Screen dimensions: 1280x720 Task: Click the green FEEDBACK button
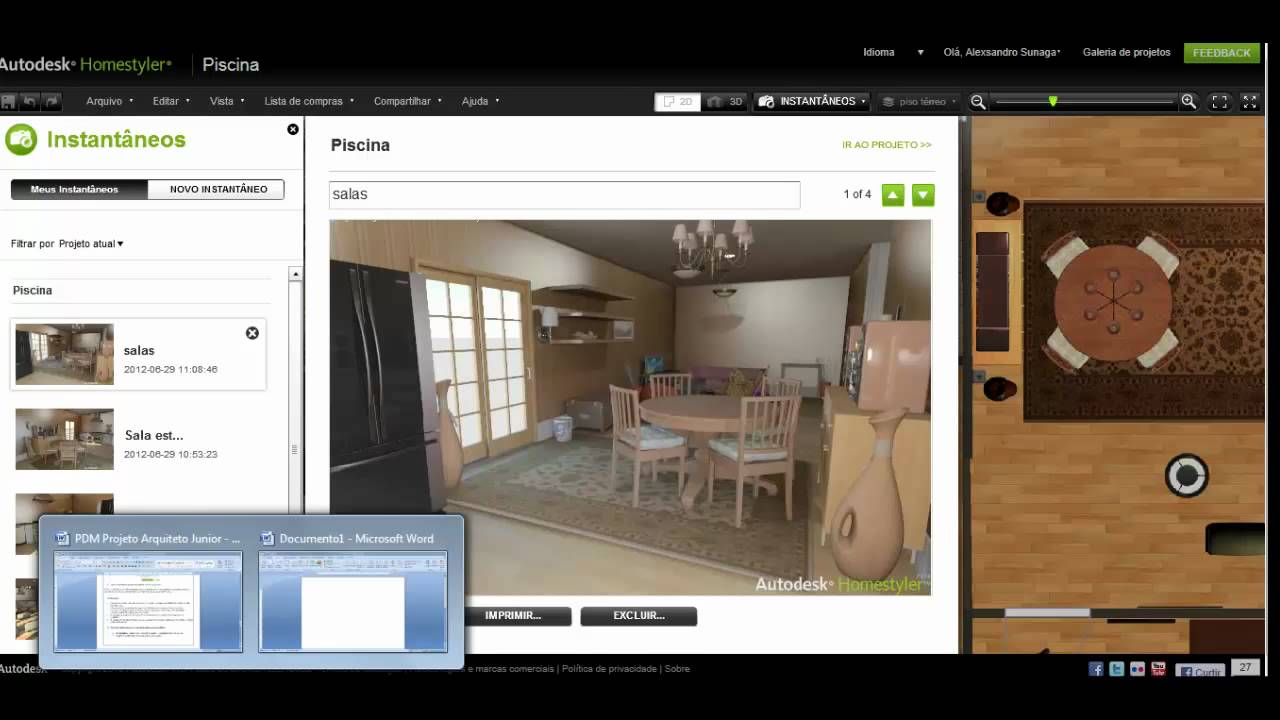point(1221,52)
